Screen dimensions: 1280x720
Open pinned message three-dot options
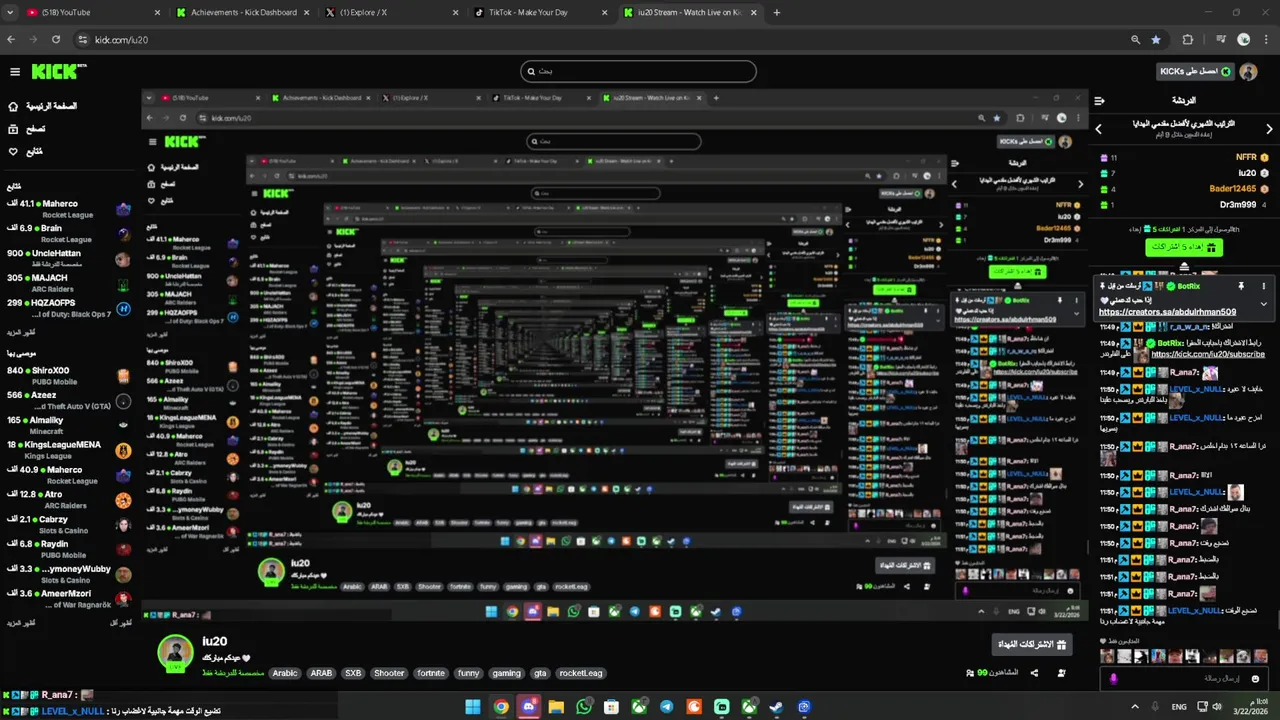1264,287
